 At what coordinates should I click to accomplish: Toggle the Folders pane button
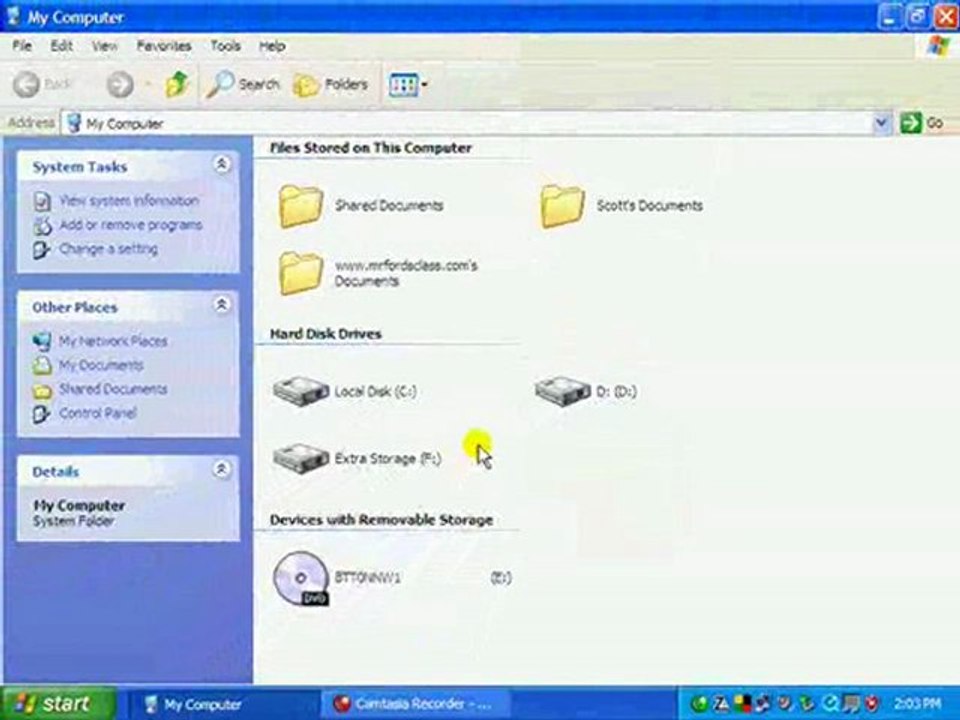click(x=331, y=84)
